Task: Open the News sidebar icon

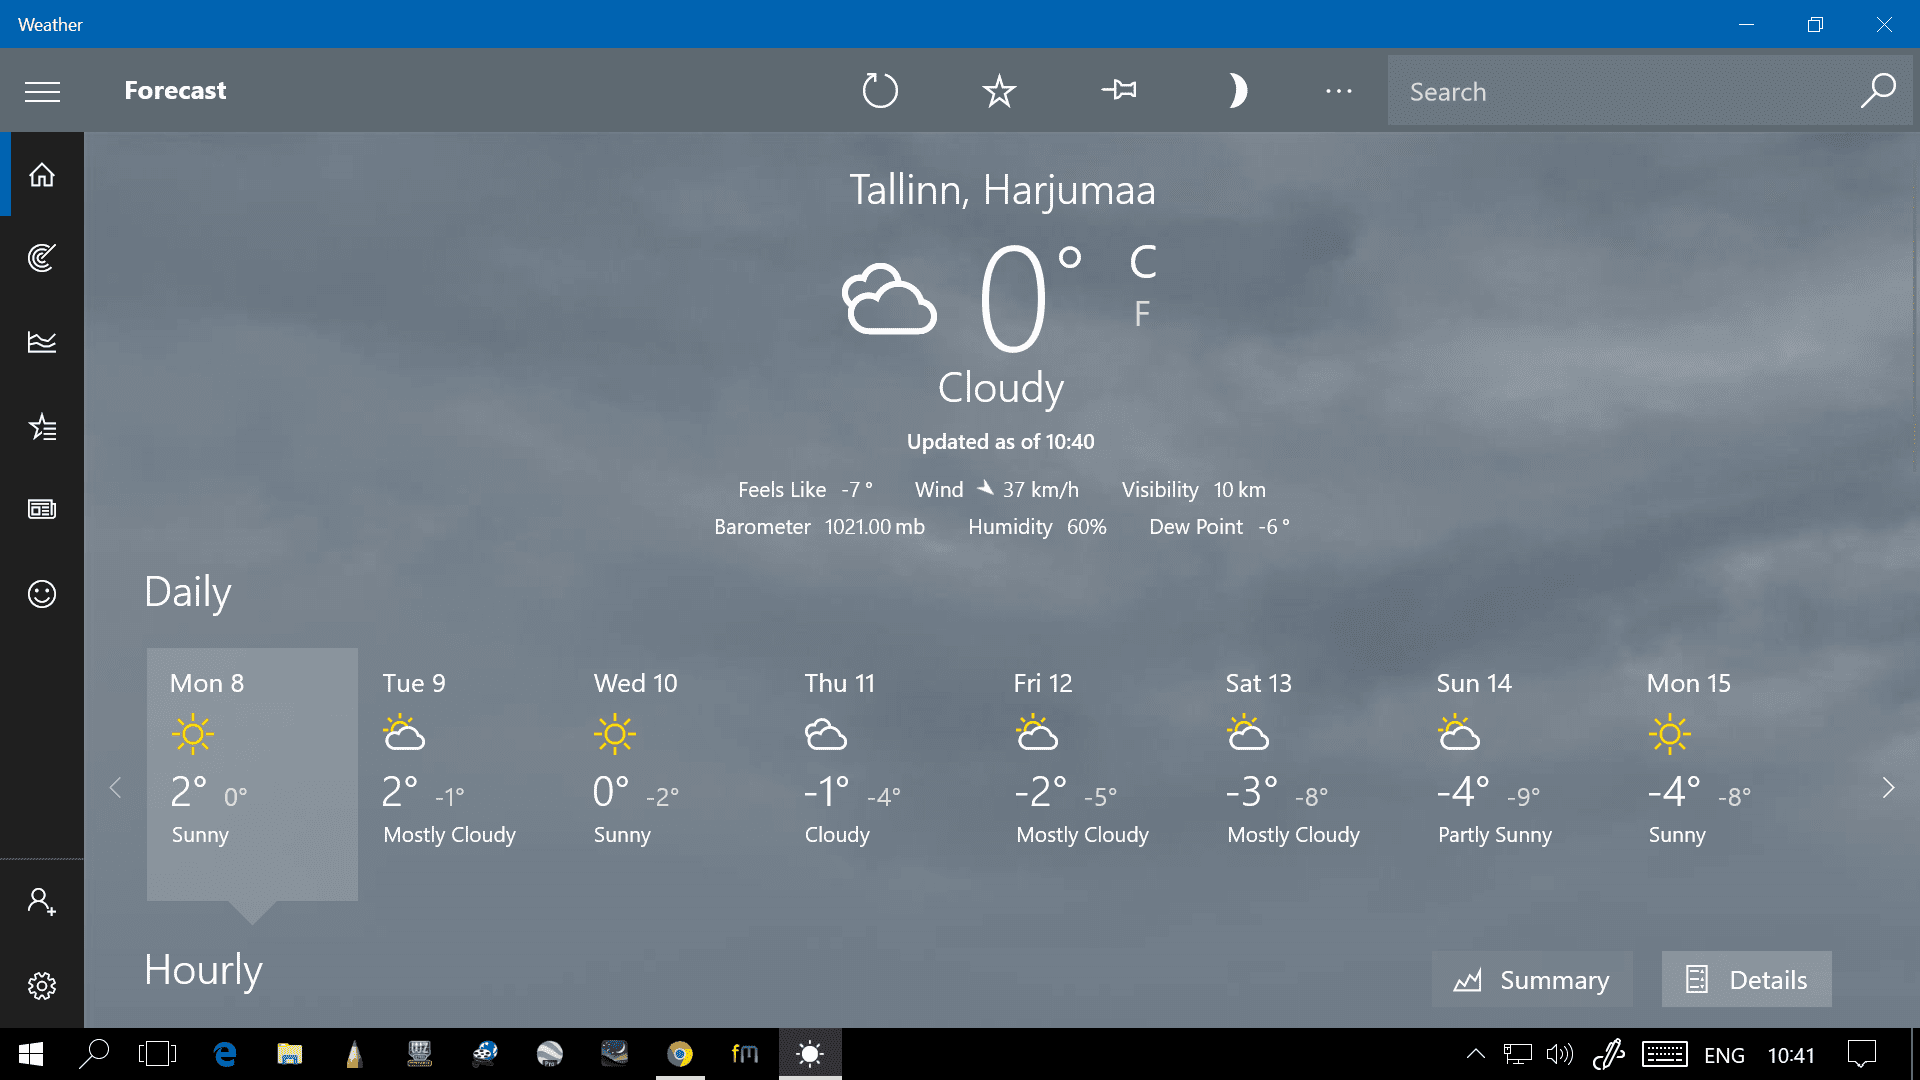Action: pos(42,510)
